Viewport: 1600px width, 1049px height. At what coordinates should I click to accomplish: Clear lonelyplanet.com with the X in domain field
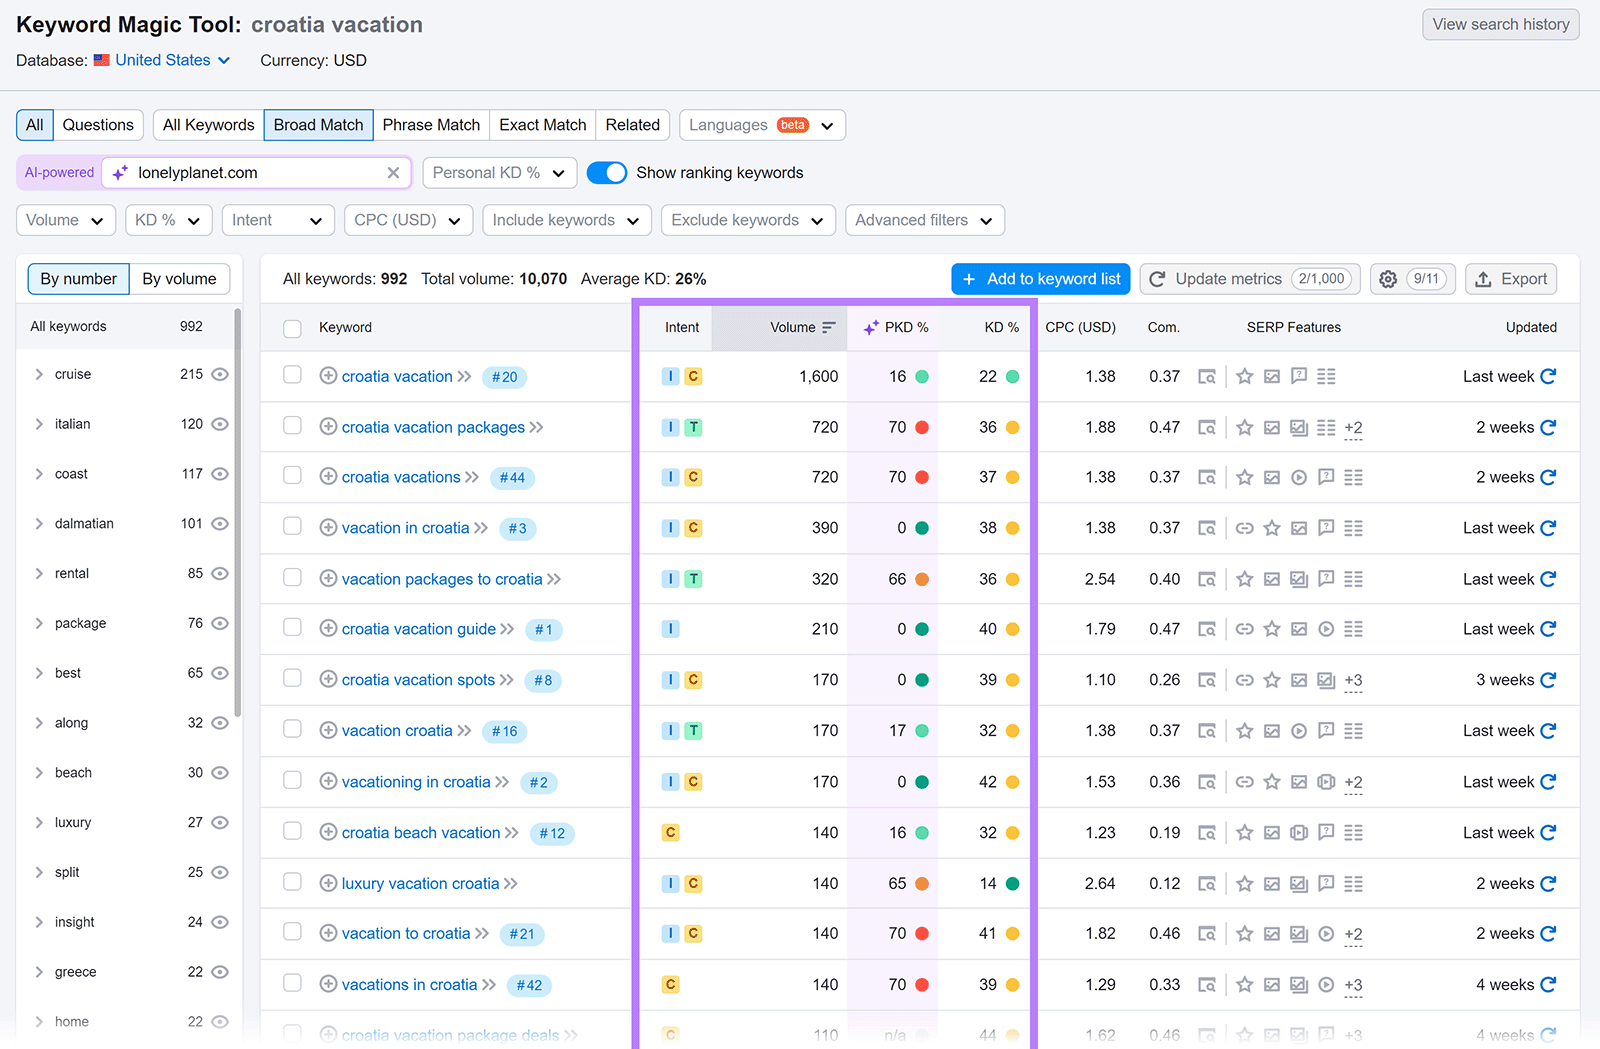pos(393,172)
